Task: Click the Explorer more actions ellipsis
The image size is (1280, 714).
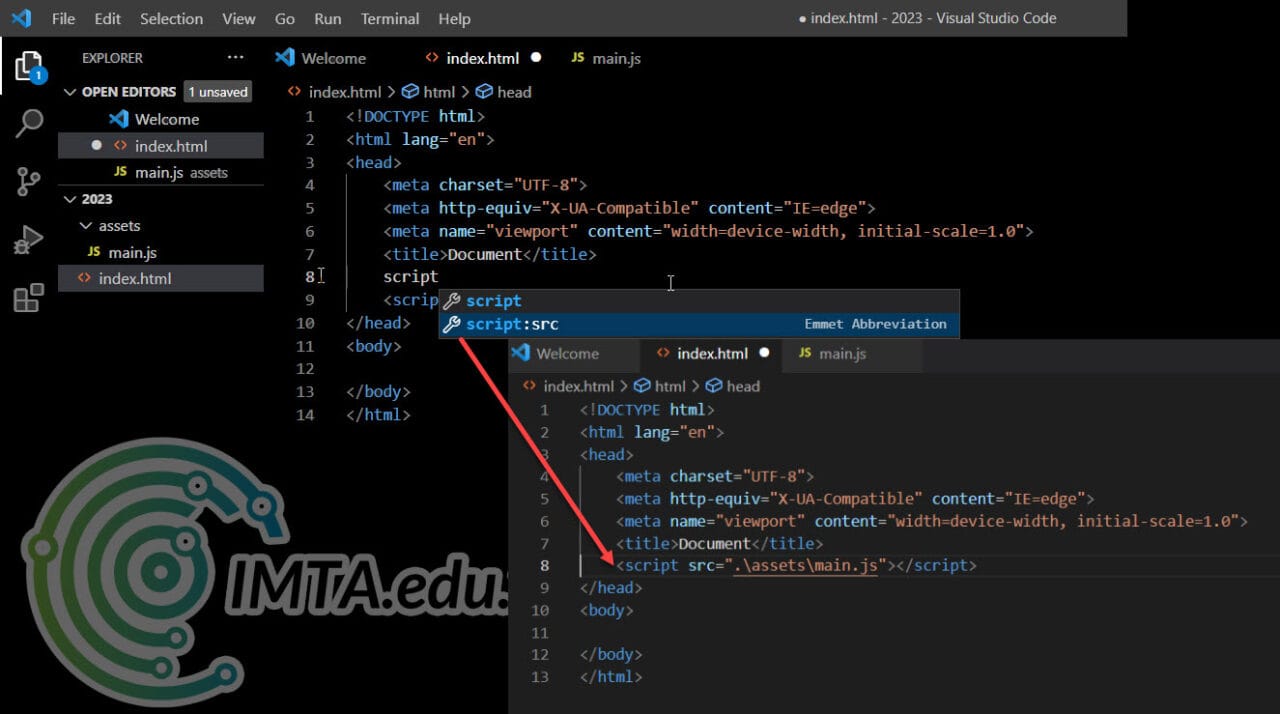Action: click(x=235, y=58)
